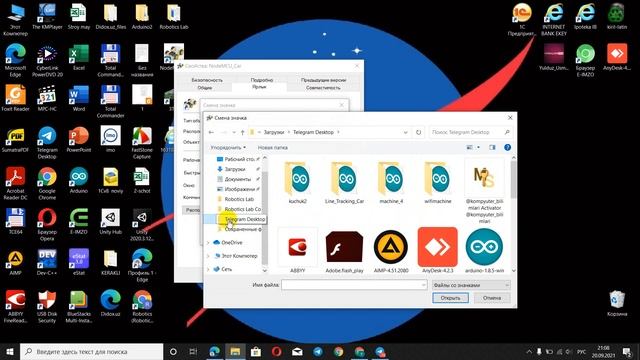Screen dimensions: 640x360
Task: Select the Dev-C++ desktop icon
Action: coord(47,262)
